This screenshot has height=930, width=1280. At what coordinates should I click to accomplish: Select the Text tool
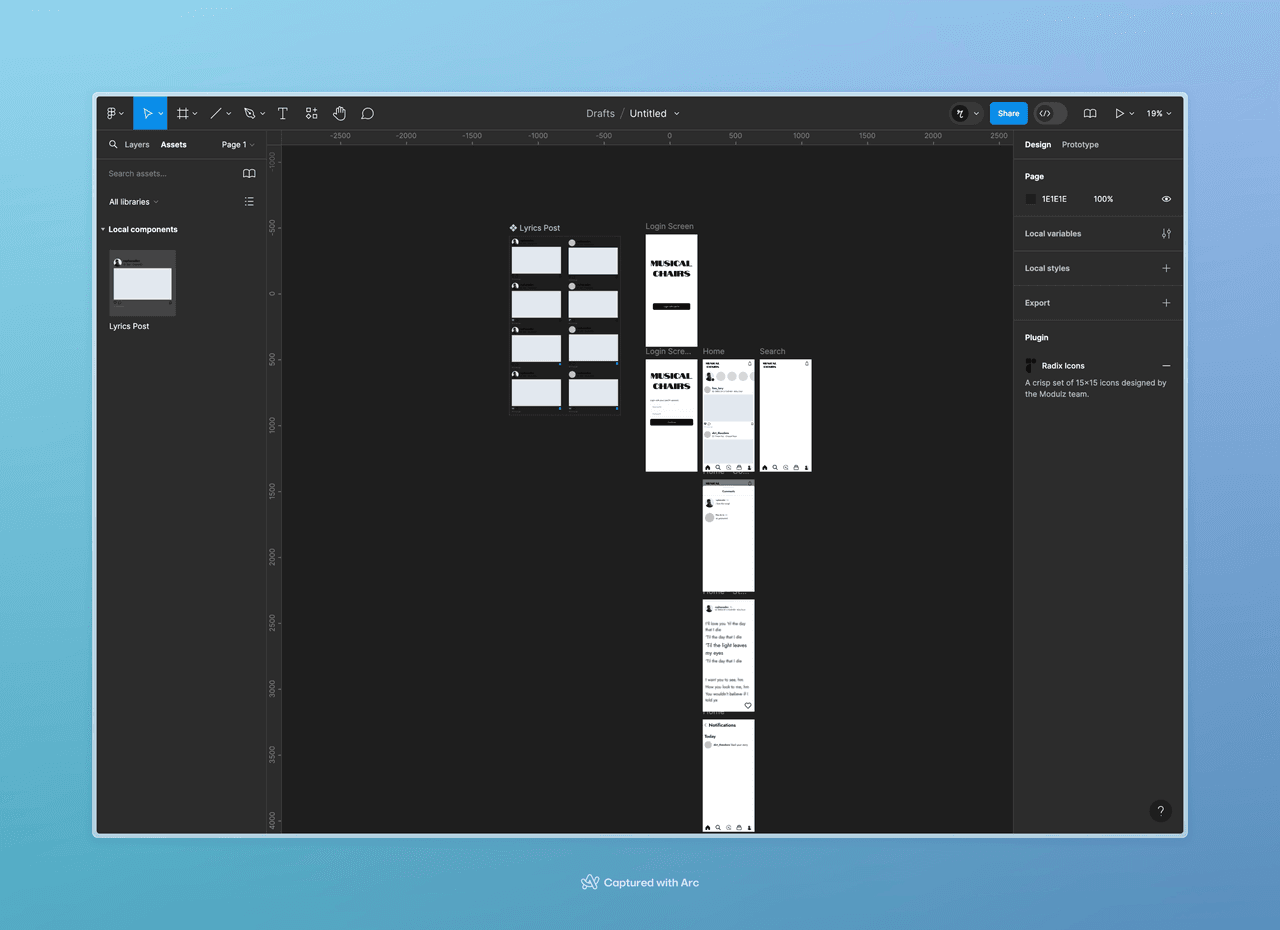click(283, 114)
